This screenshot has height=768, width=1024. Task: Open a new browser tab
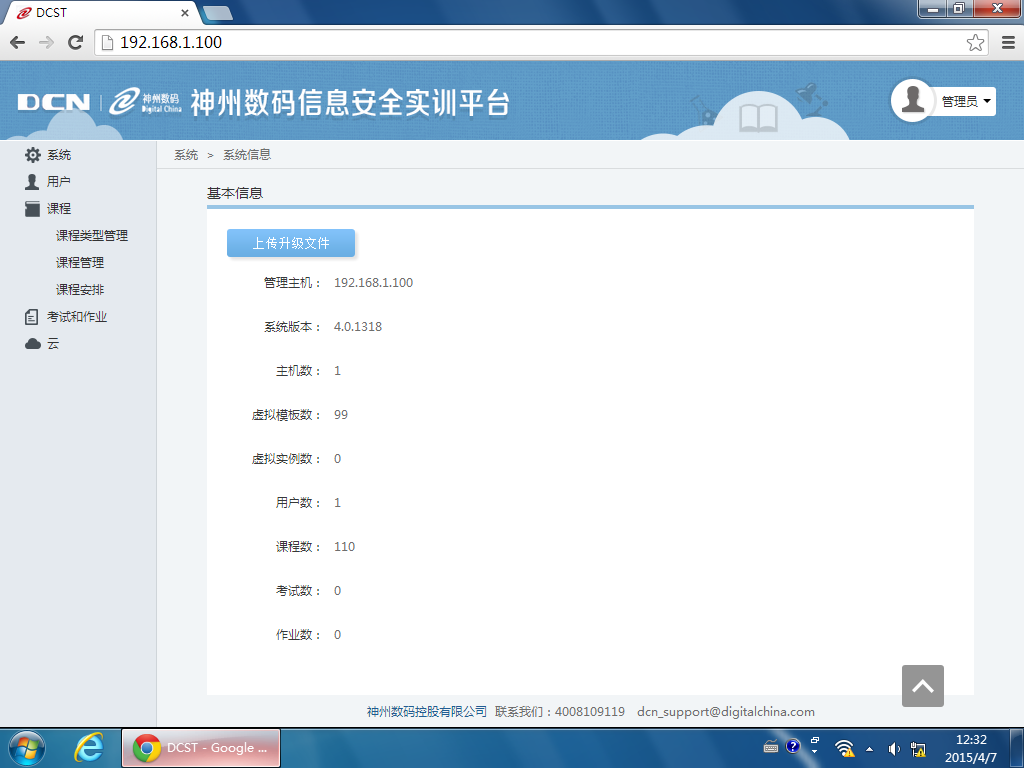[x=217, y=12]
